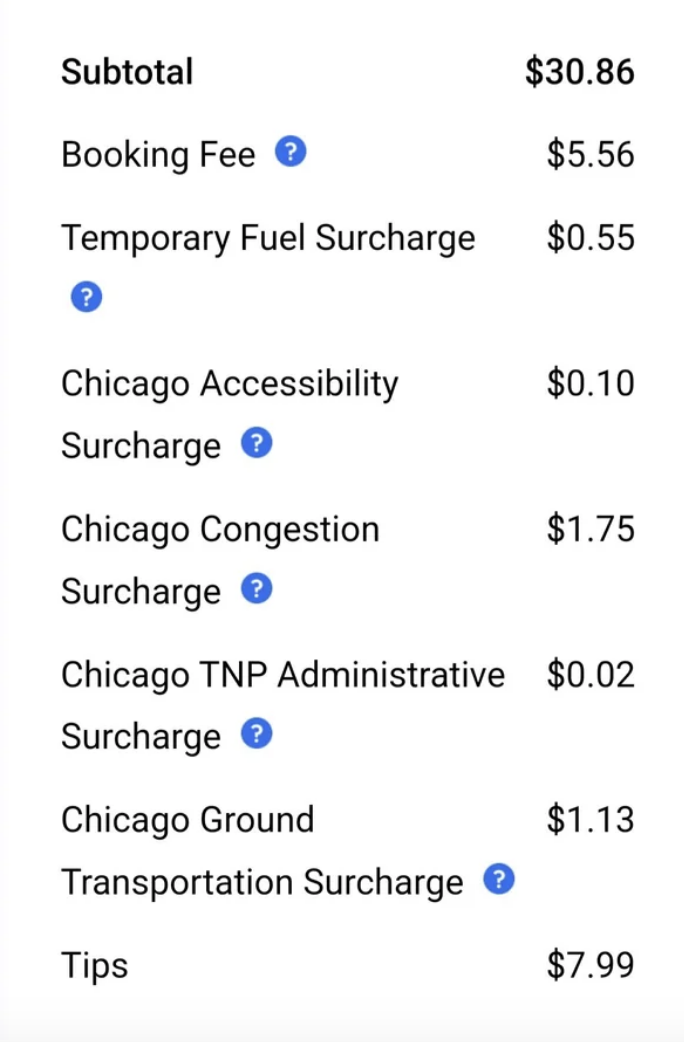Click Chicago Congestion Surcharge label text

[x=220, y=529]
